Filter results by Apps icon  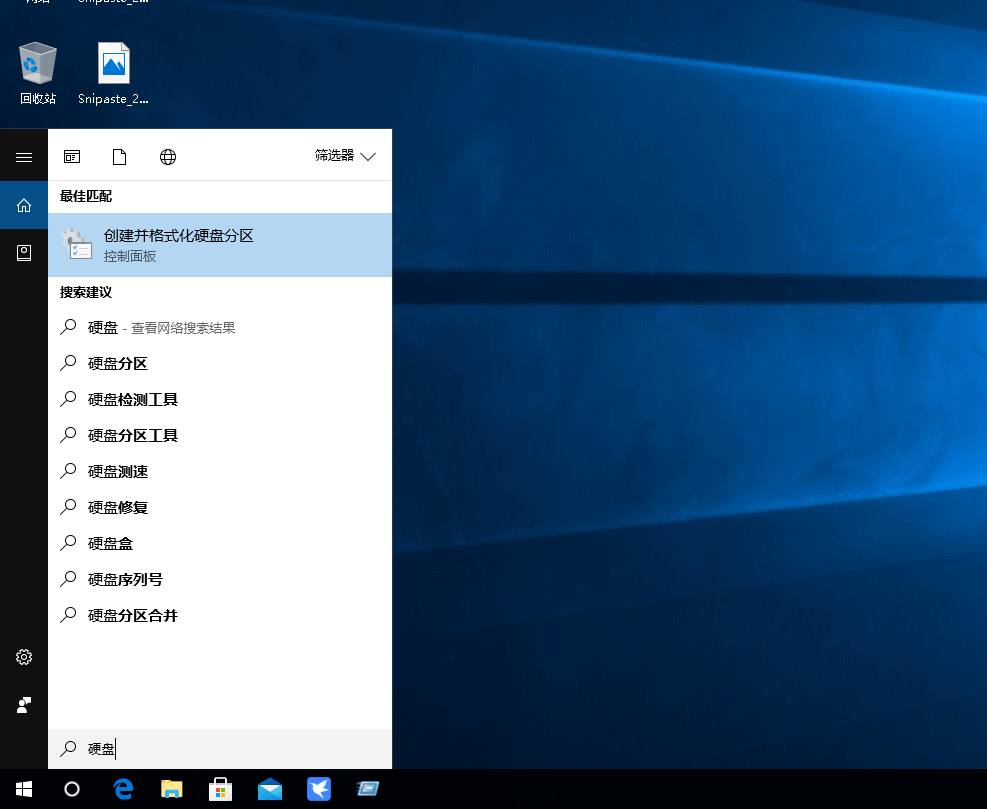tap(72, 157)
